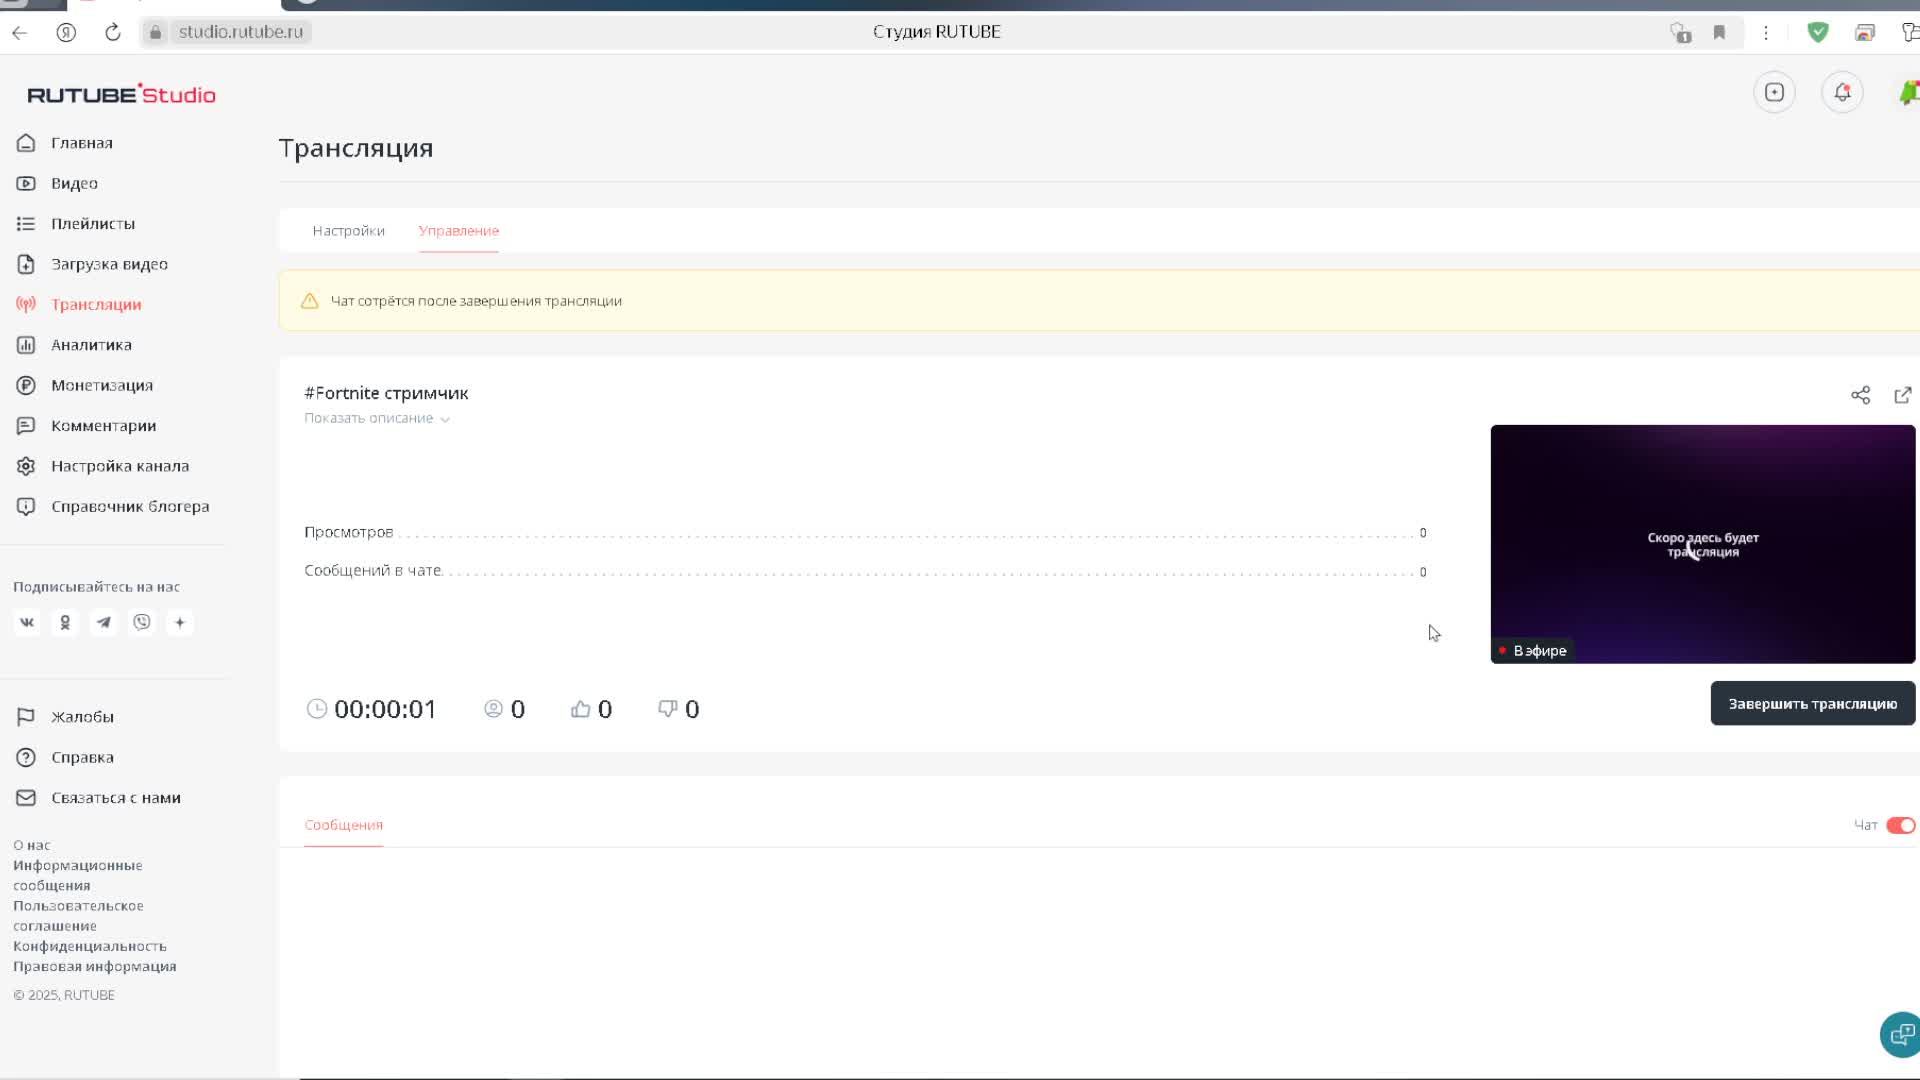Reload the page with browser refresh
1920x1080 pixels.
click(113, 32)
